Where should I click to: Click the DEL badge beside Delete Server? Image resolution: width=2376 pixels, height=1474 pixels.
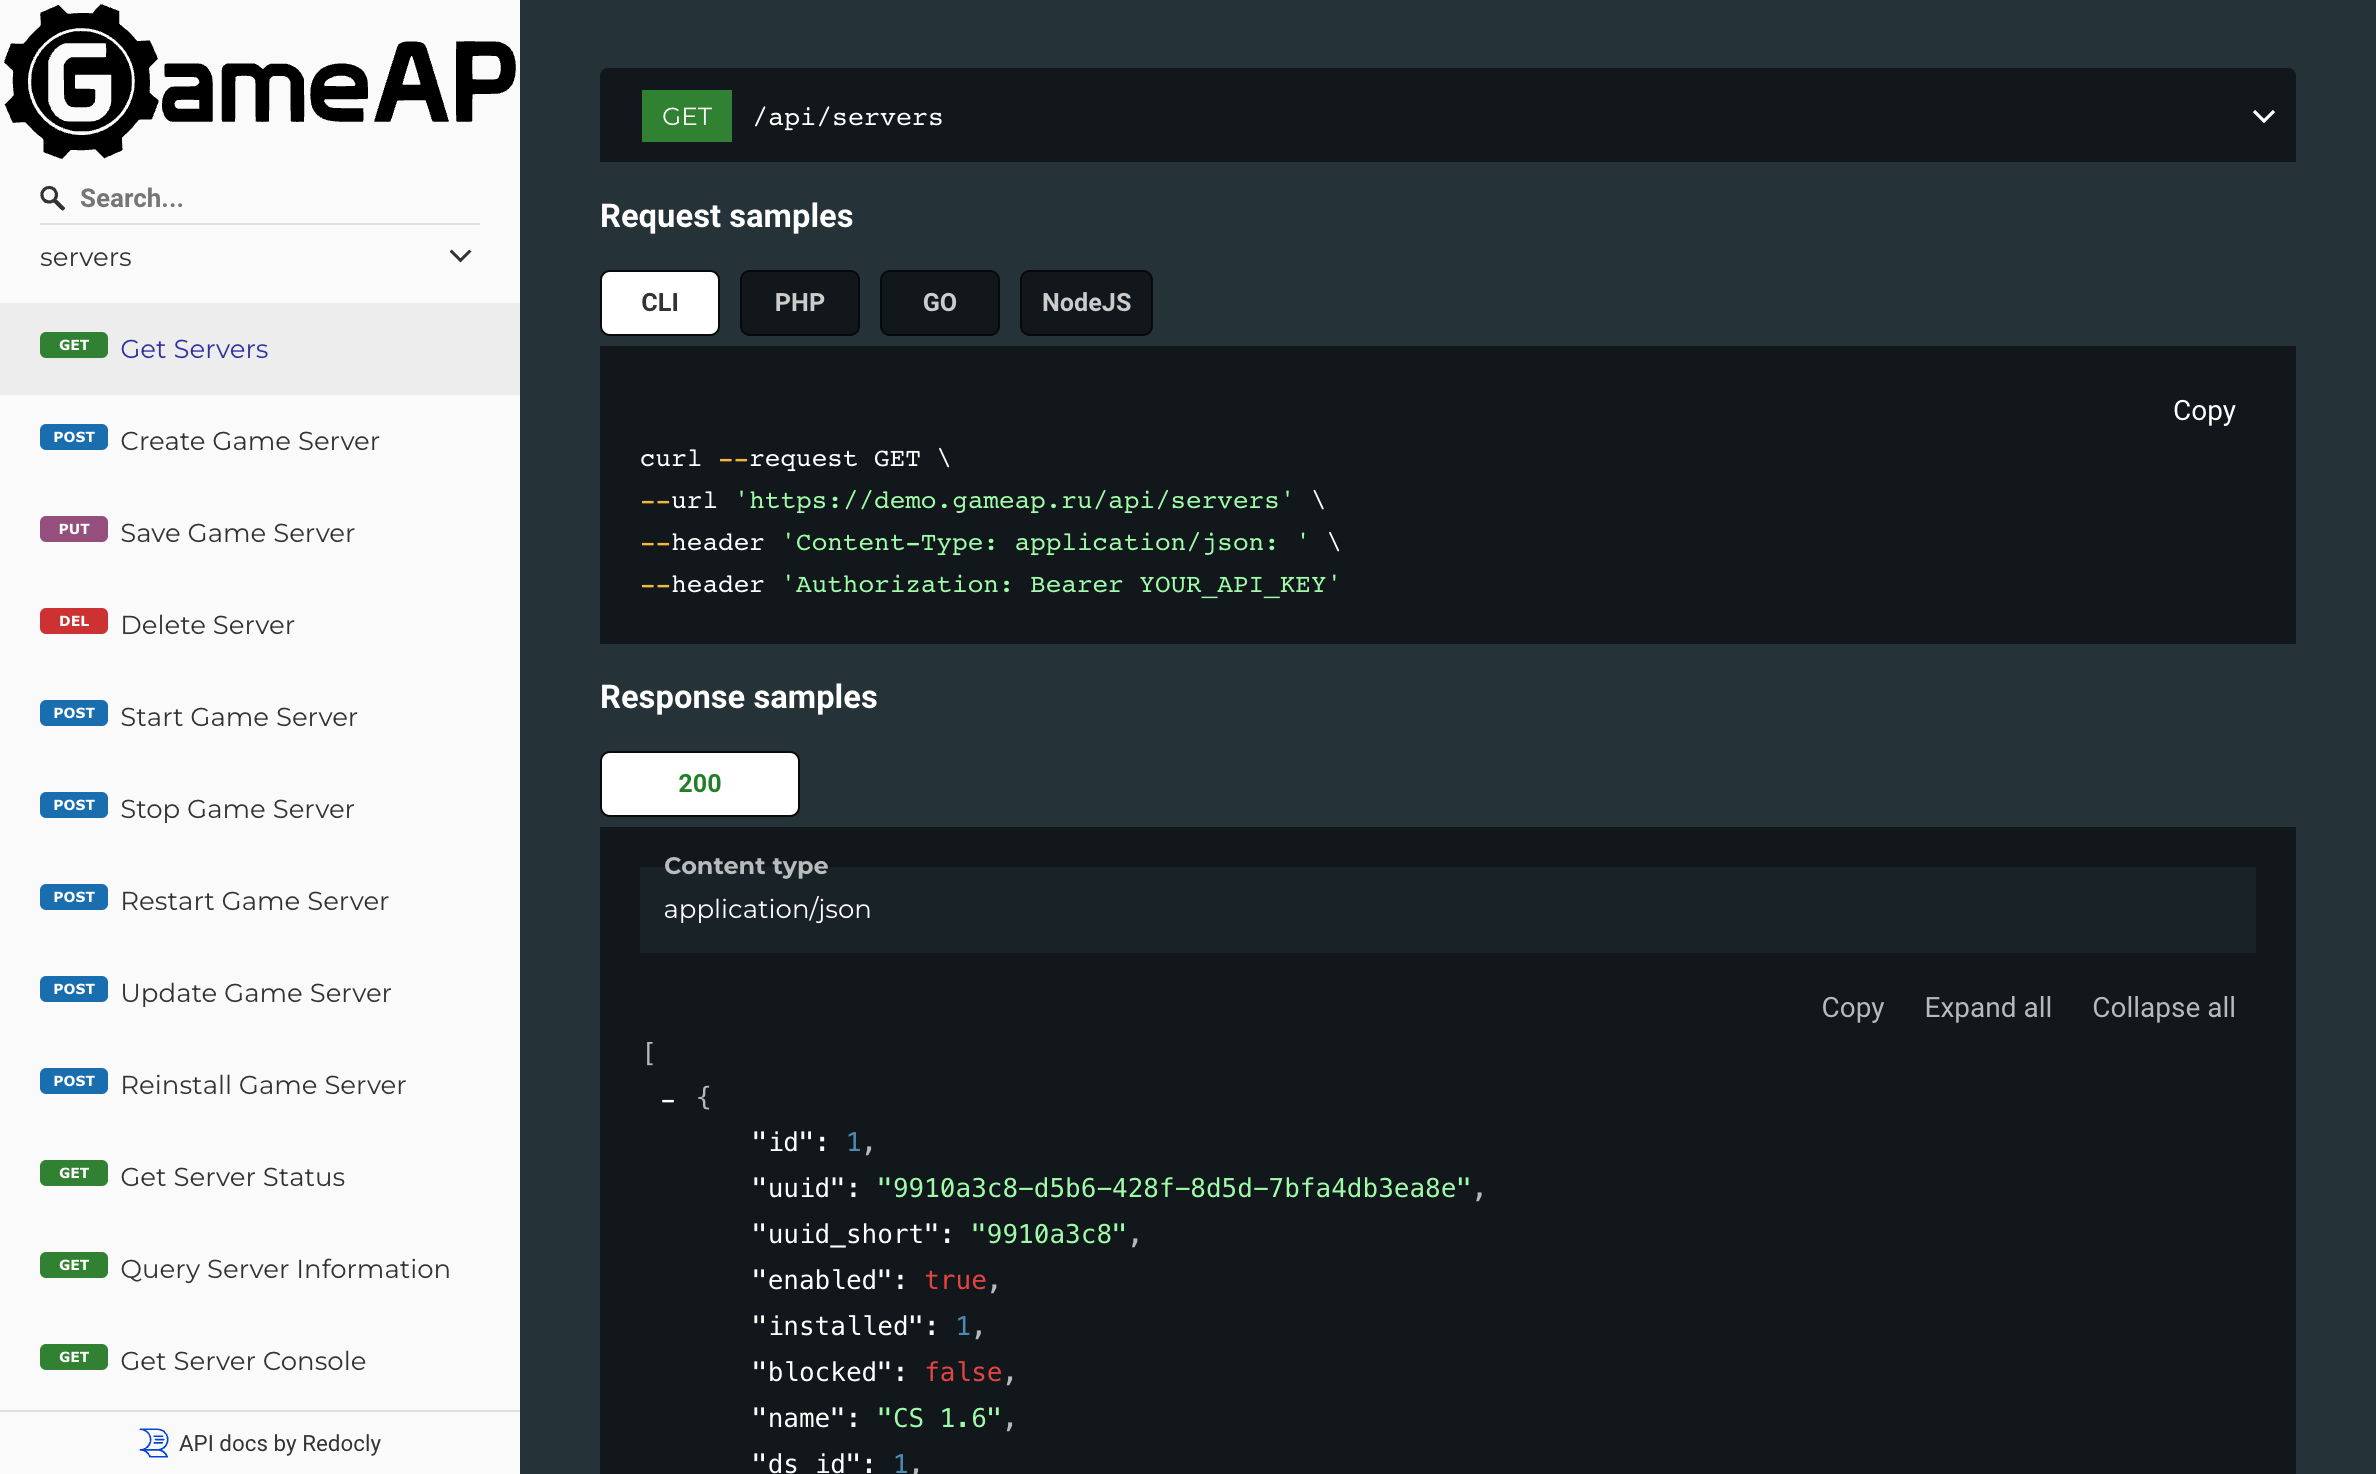pos(73,621)
